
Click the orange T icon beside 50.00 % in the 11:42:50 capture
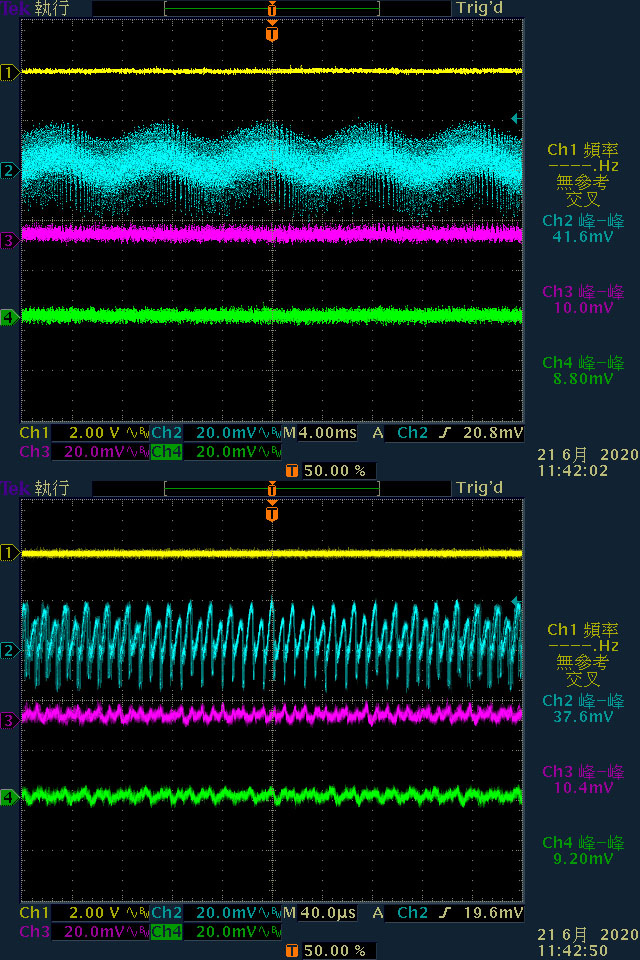pyautogui.click(x=292, y=951)
